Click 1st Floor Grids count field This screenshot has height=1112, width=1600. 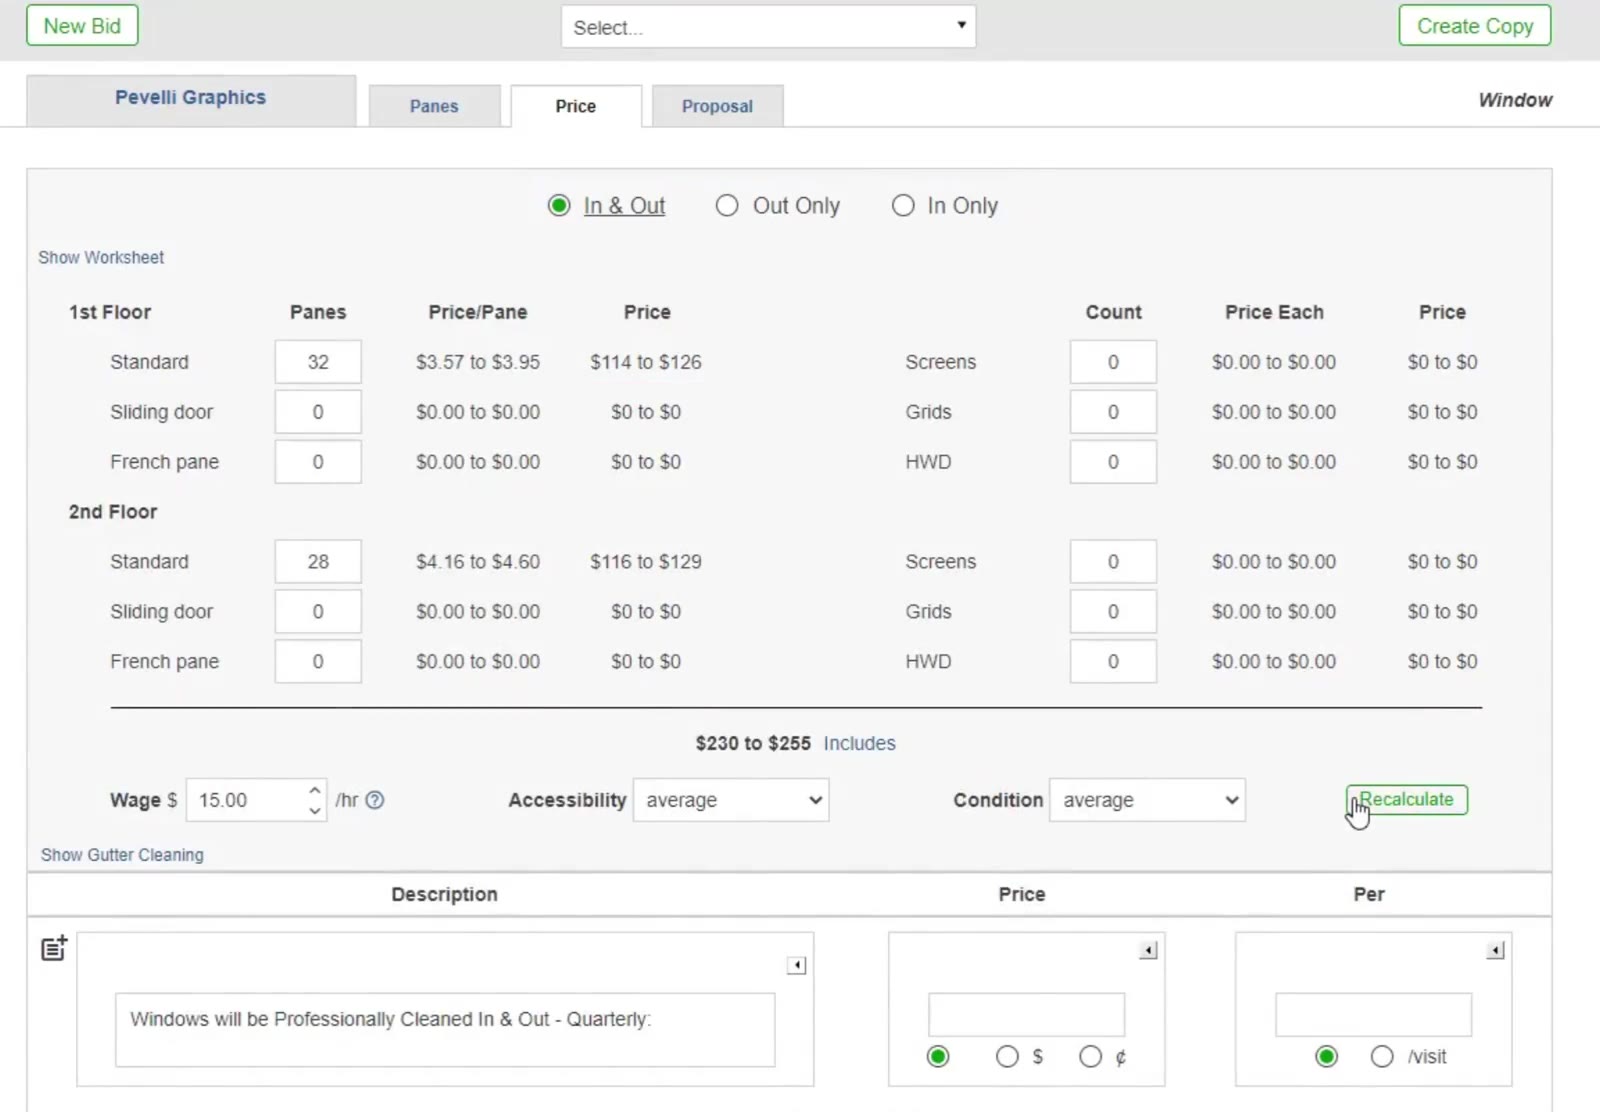(1113, 412)
